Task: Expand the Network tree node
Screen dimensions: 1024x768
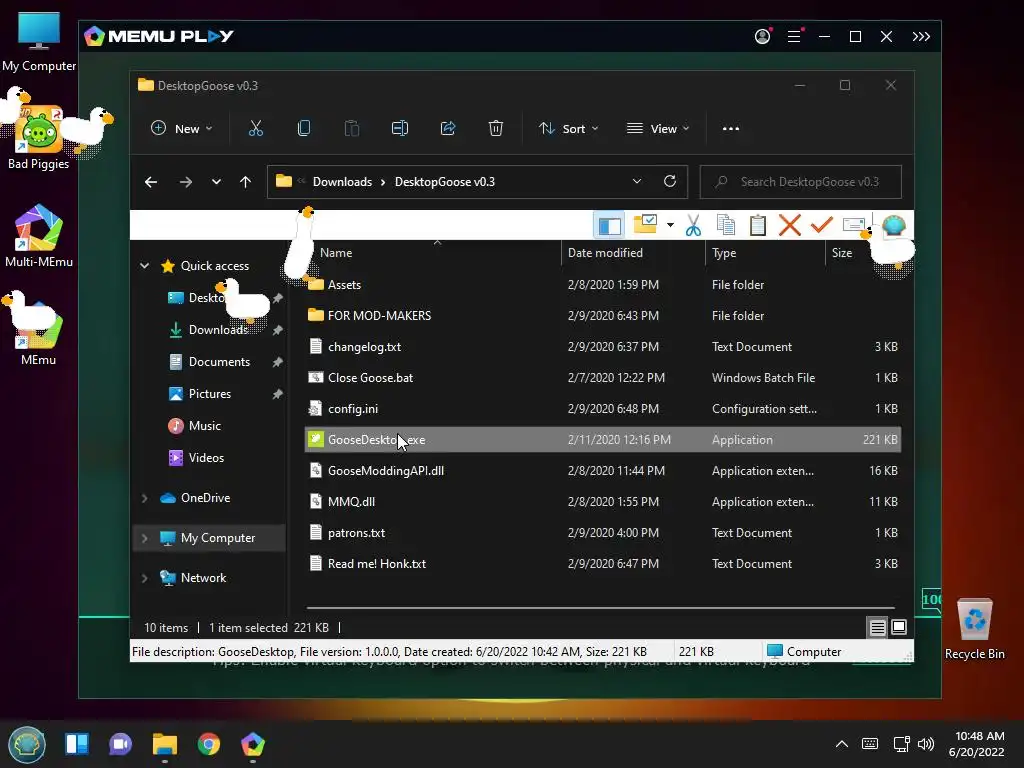Action: point(144,578)
